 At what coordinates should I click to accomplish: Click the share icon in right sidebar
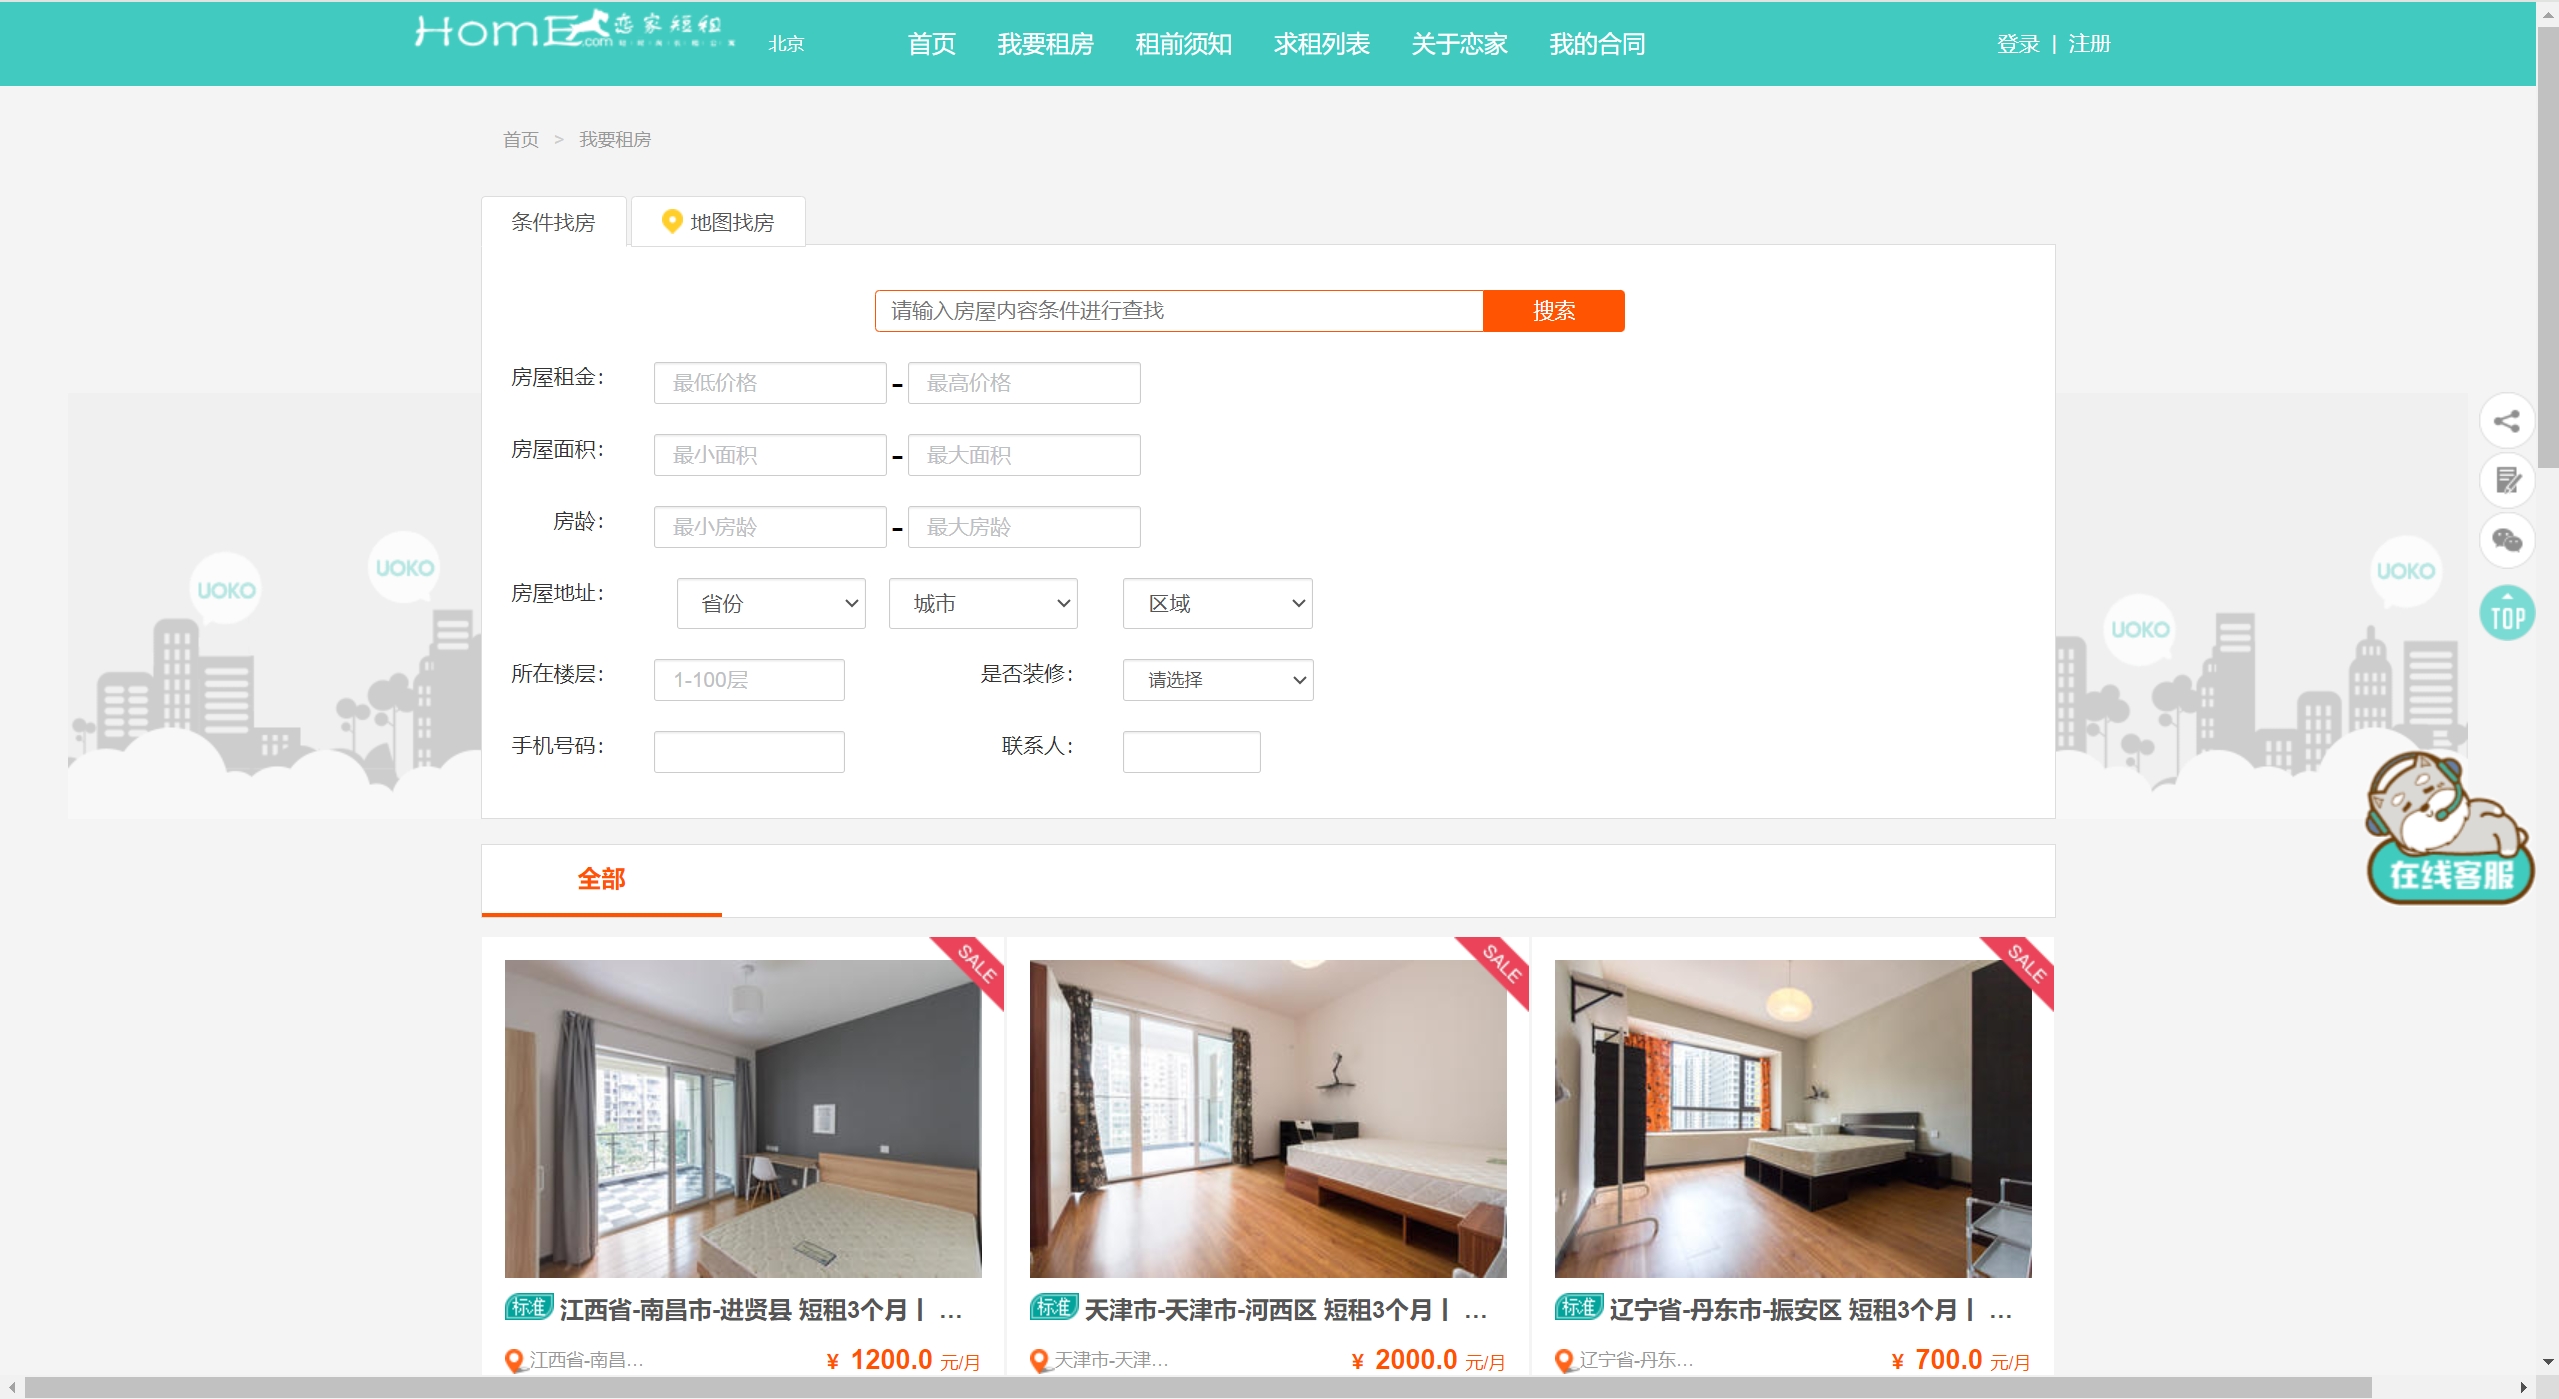click(2506, 421)
